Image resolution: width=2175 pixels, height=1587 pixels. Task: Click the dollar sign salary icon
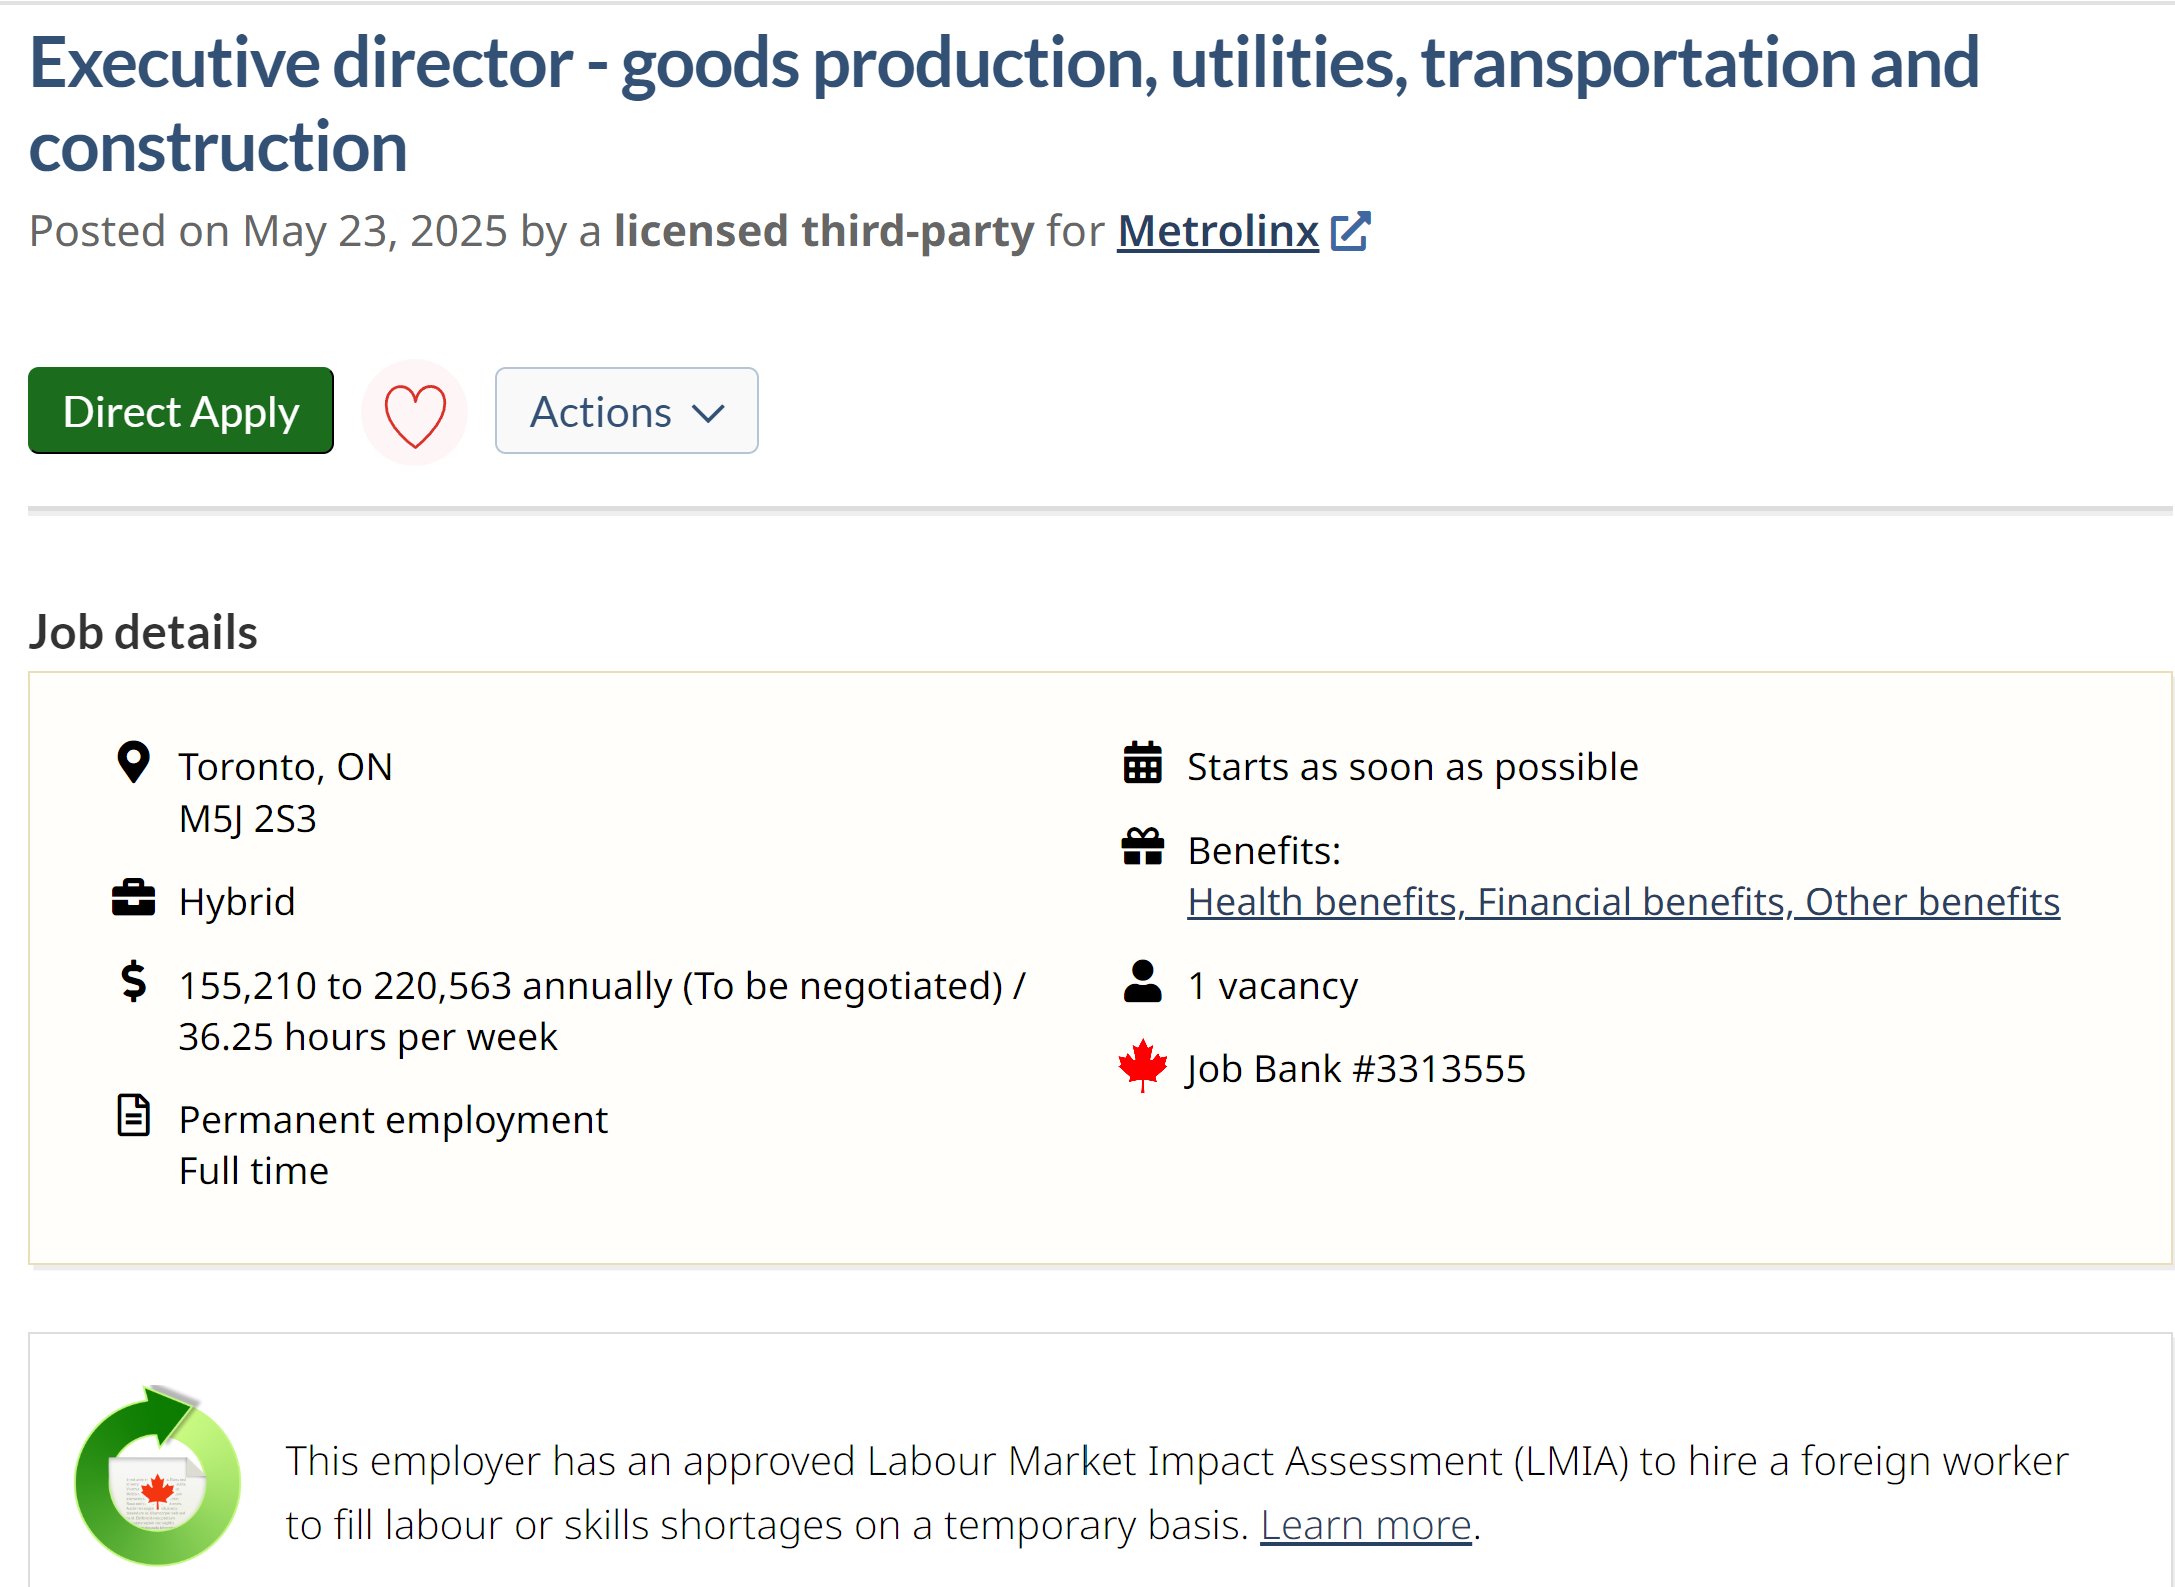coord(133,982)
